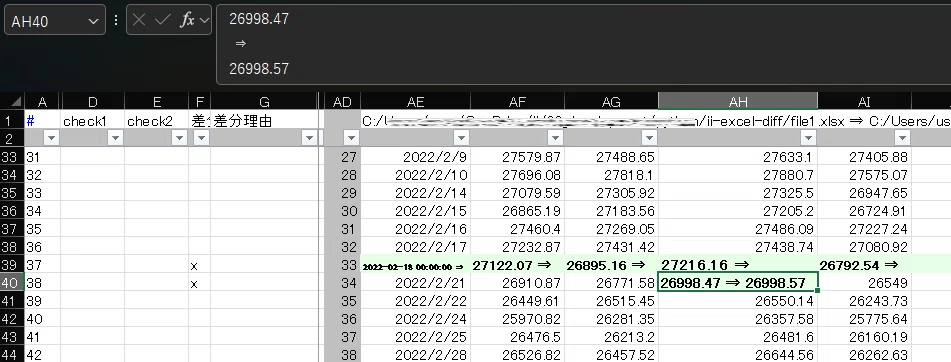Select value cell 27080.92
951x362 pixels.
[864, 247]
